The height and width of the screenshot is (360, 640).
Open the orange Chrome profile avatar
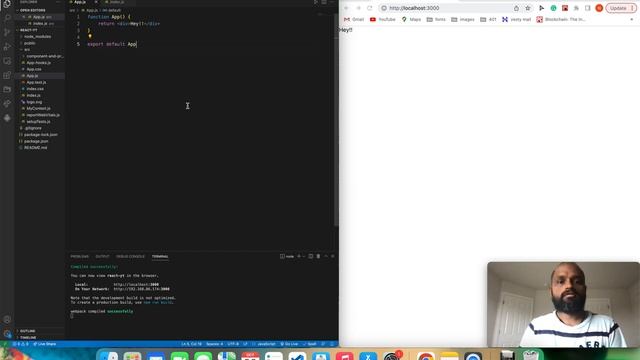(x=599, y=8)
